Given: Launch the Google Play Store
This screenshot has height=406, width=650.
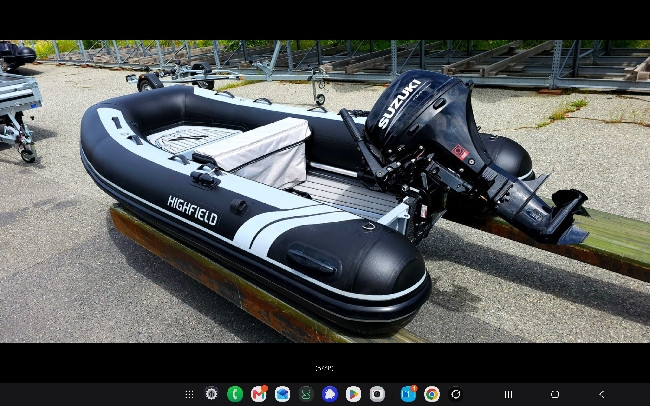Looking at the screenshot, I should pos(353,394).
